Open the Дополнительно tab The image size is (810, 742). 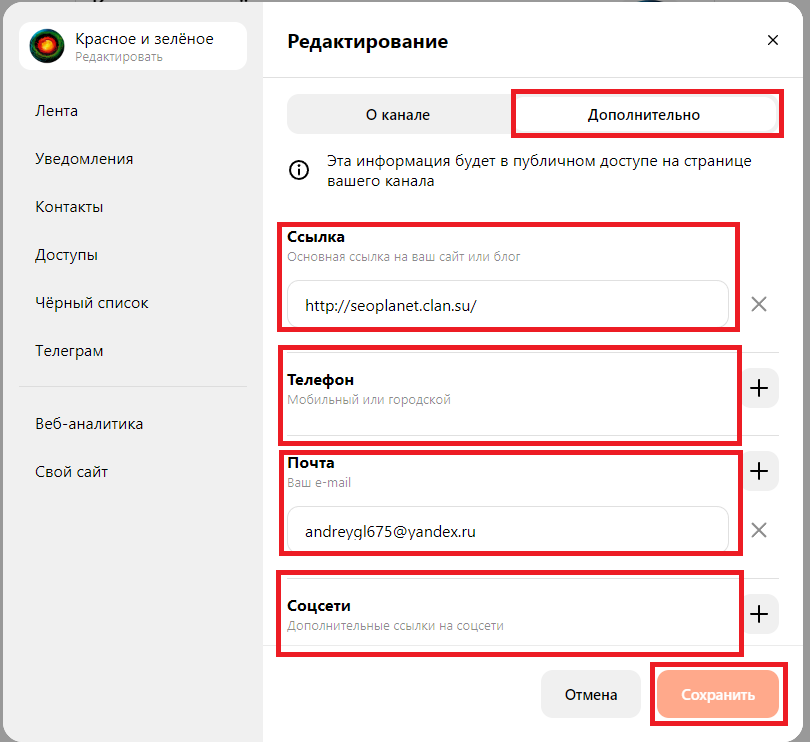click(647, 115)
